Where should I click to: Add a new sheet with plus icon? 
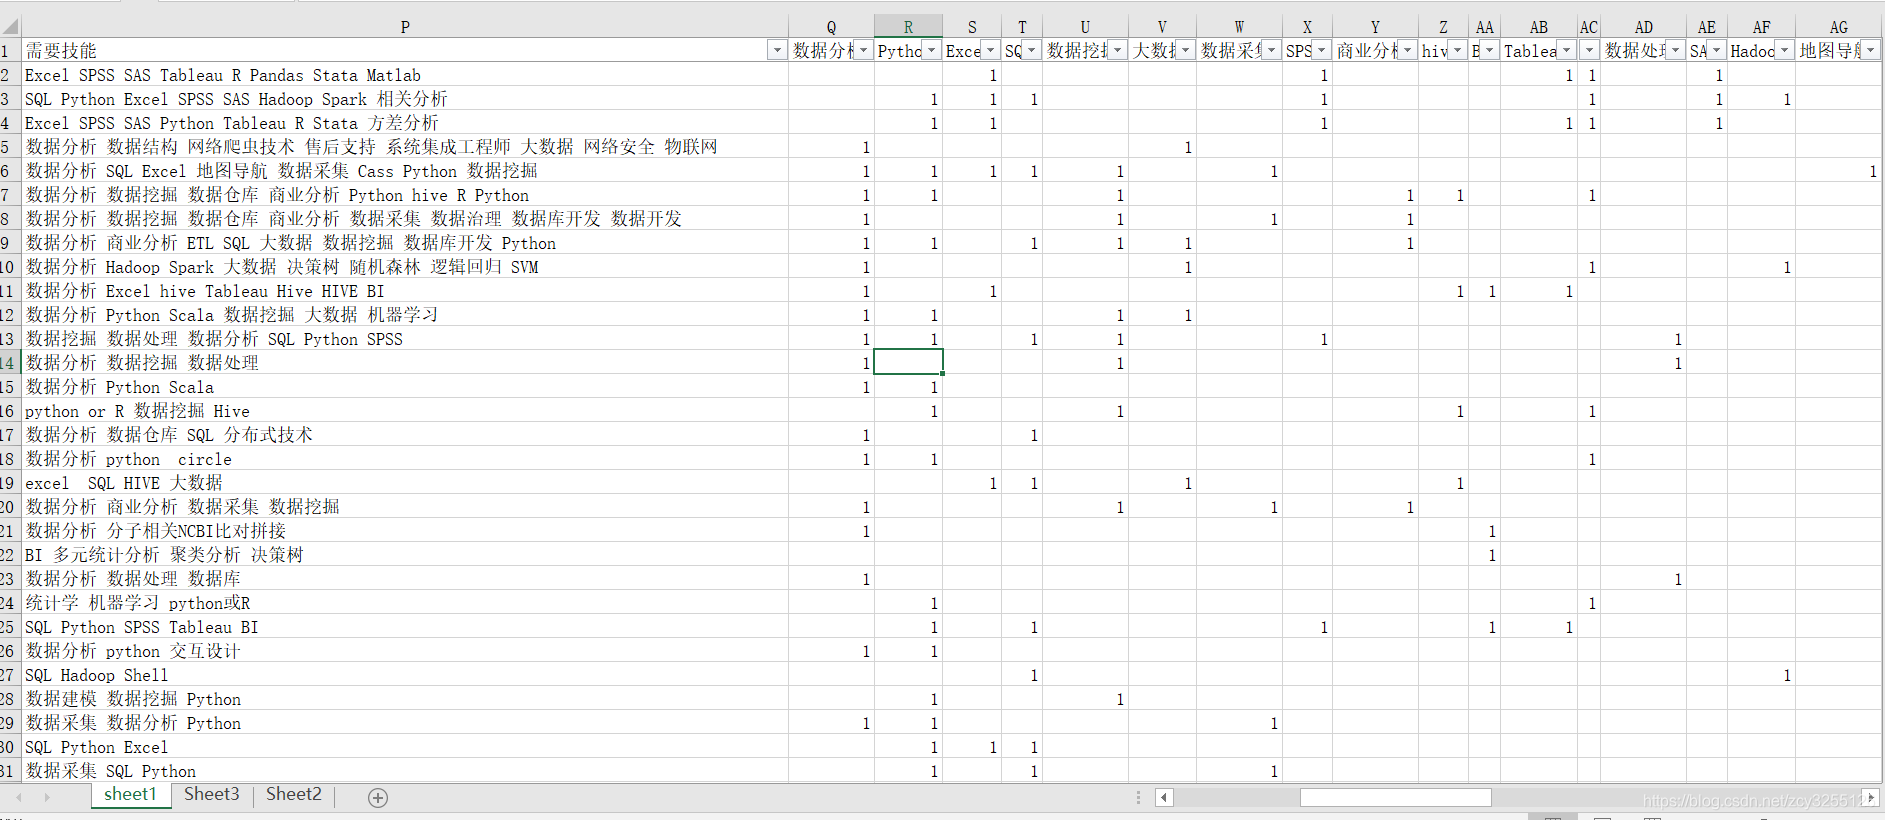[378, 797]
